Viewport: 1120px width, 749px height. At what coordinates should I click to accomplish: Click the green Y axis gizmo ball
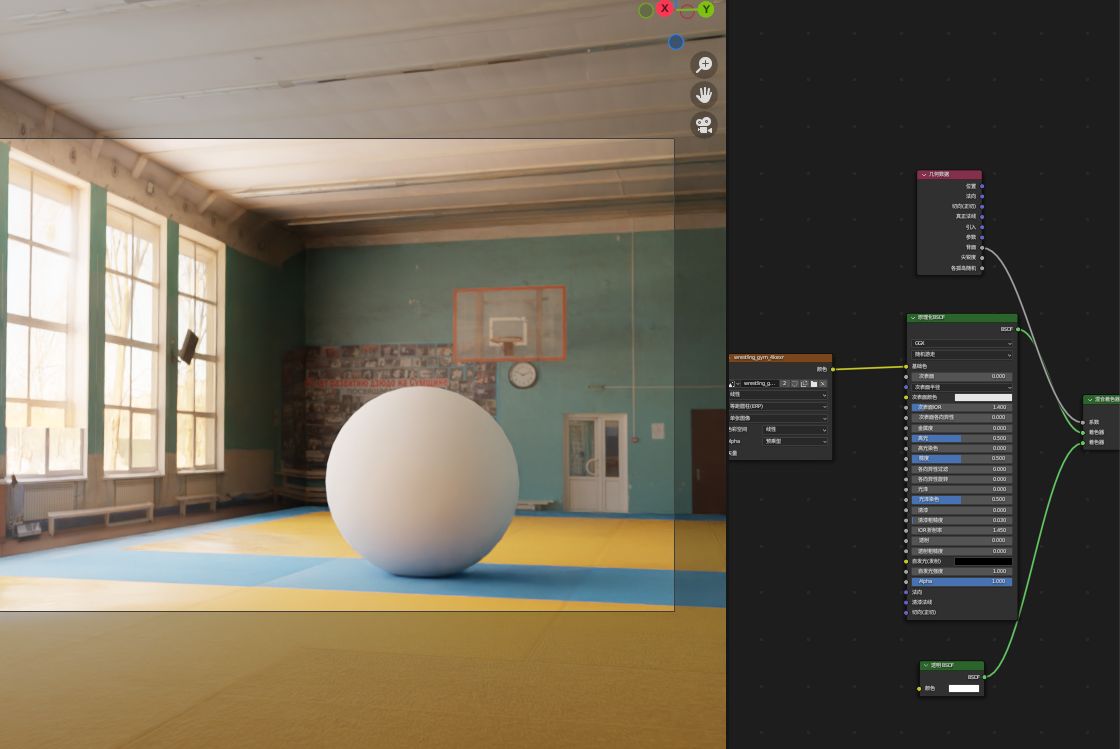tap(706, 9)
